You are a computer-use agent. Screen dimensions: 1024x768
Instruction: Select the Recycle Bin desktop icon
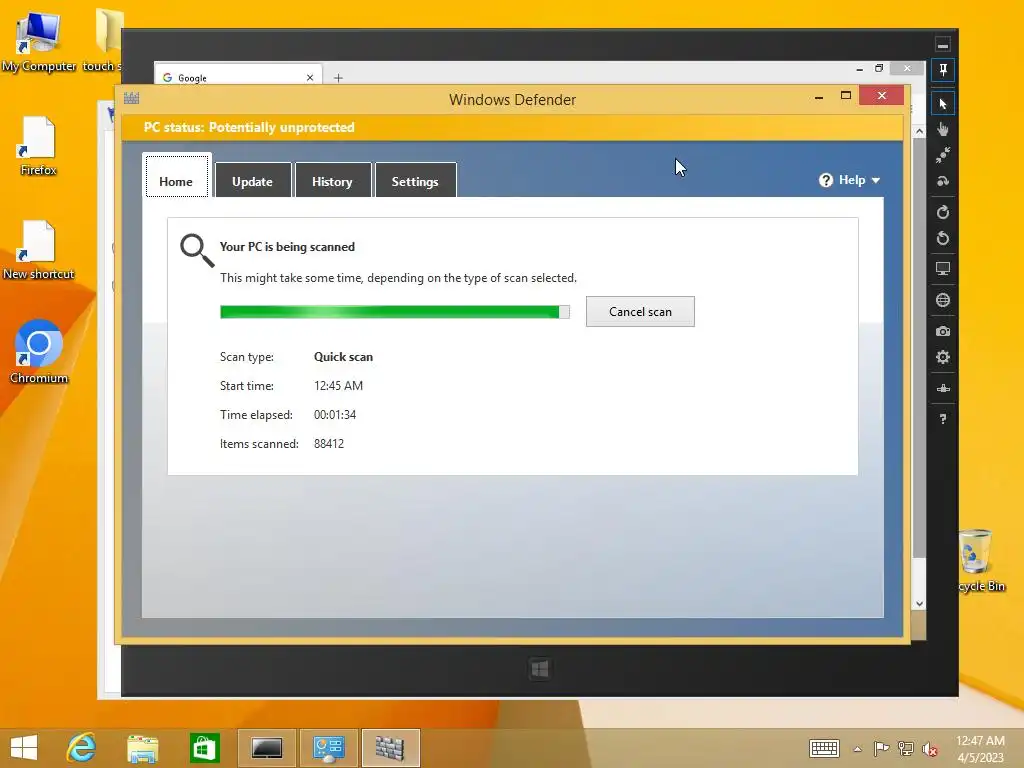point(982,560)
